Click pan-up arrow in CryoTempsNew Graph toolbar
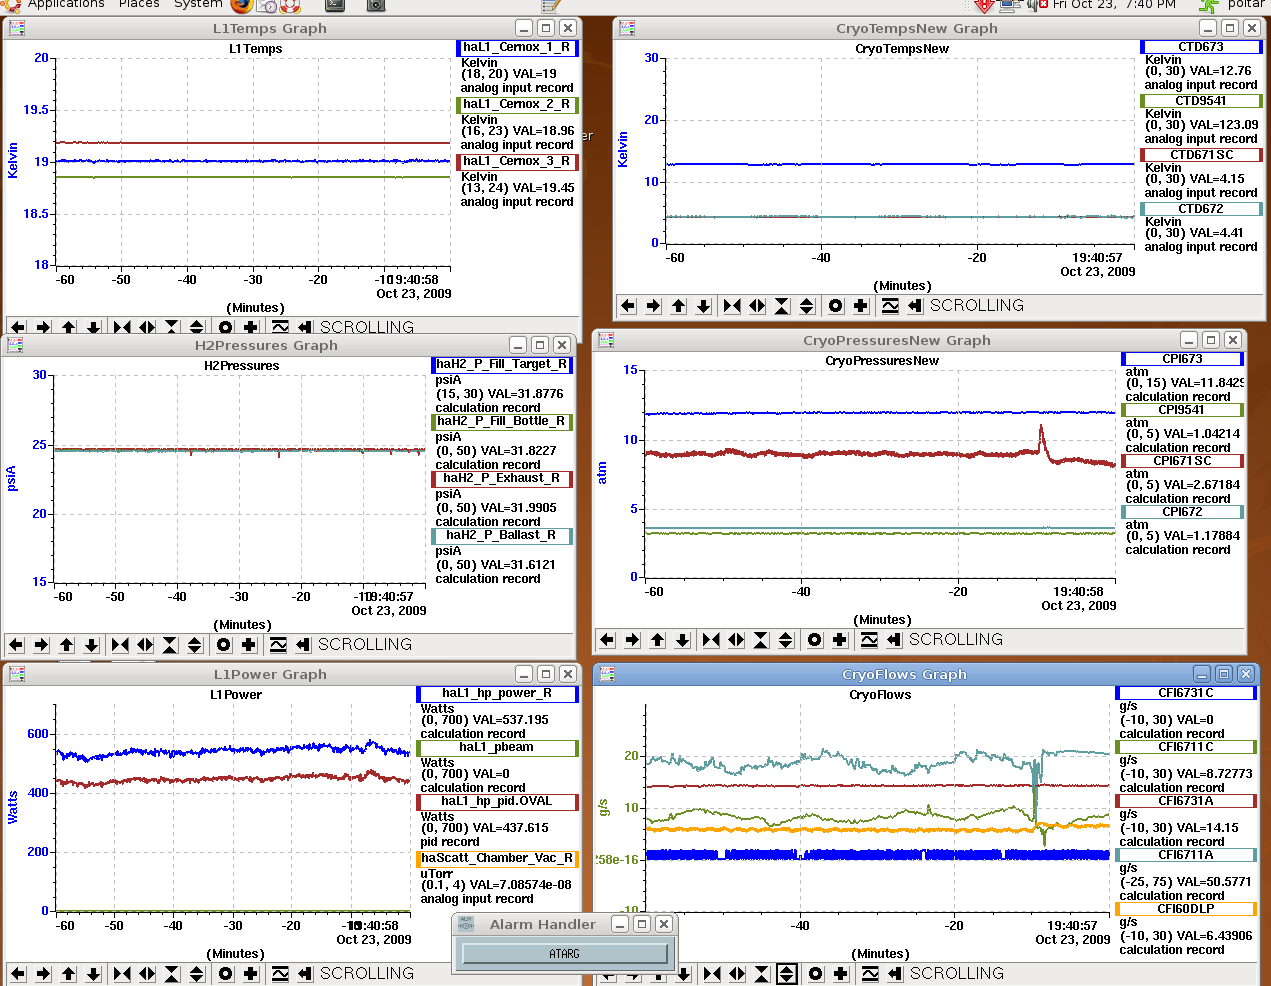Image resolution: width=1271 pixels, height=986 pixels. (x=679, y=306)
